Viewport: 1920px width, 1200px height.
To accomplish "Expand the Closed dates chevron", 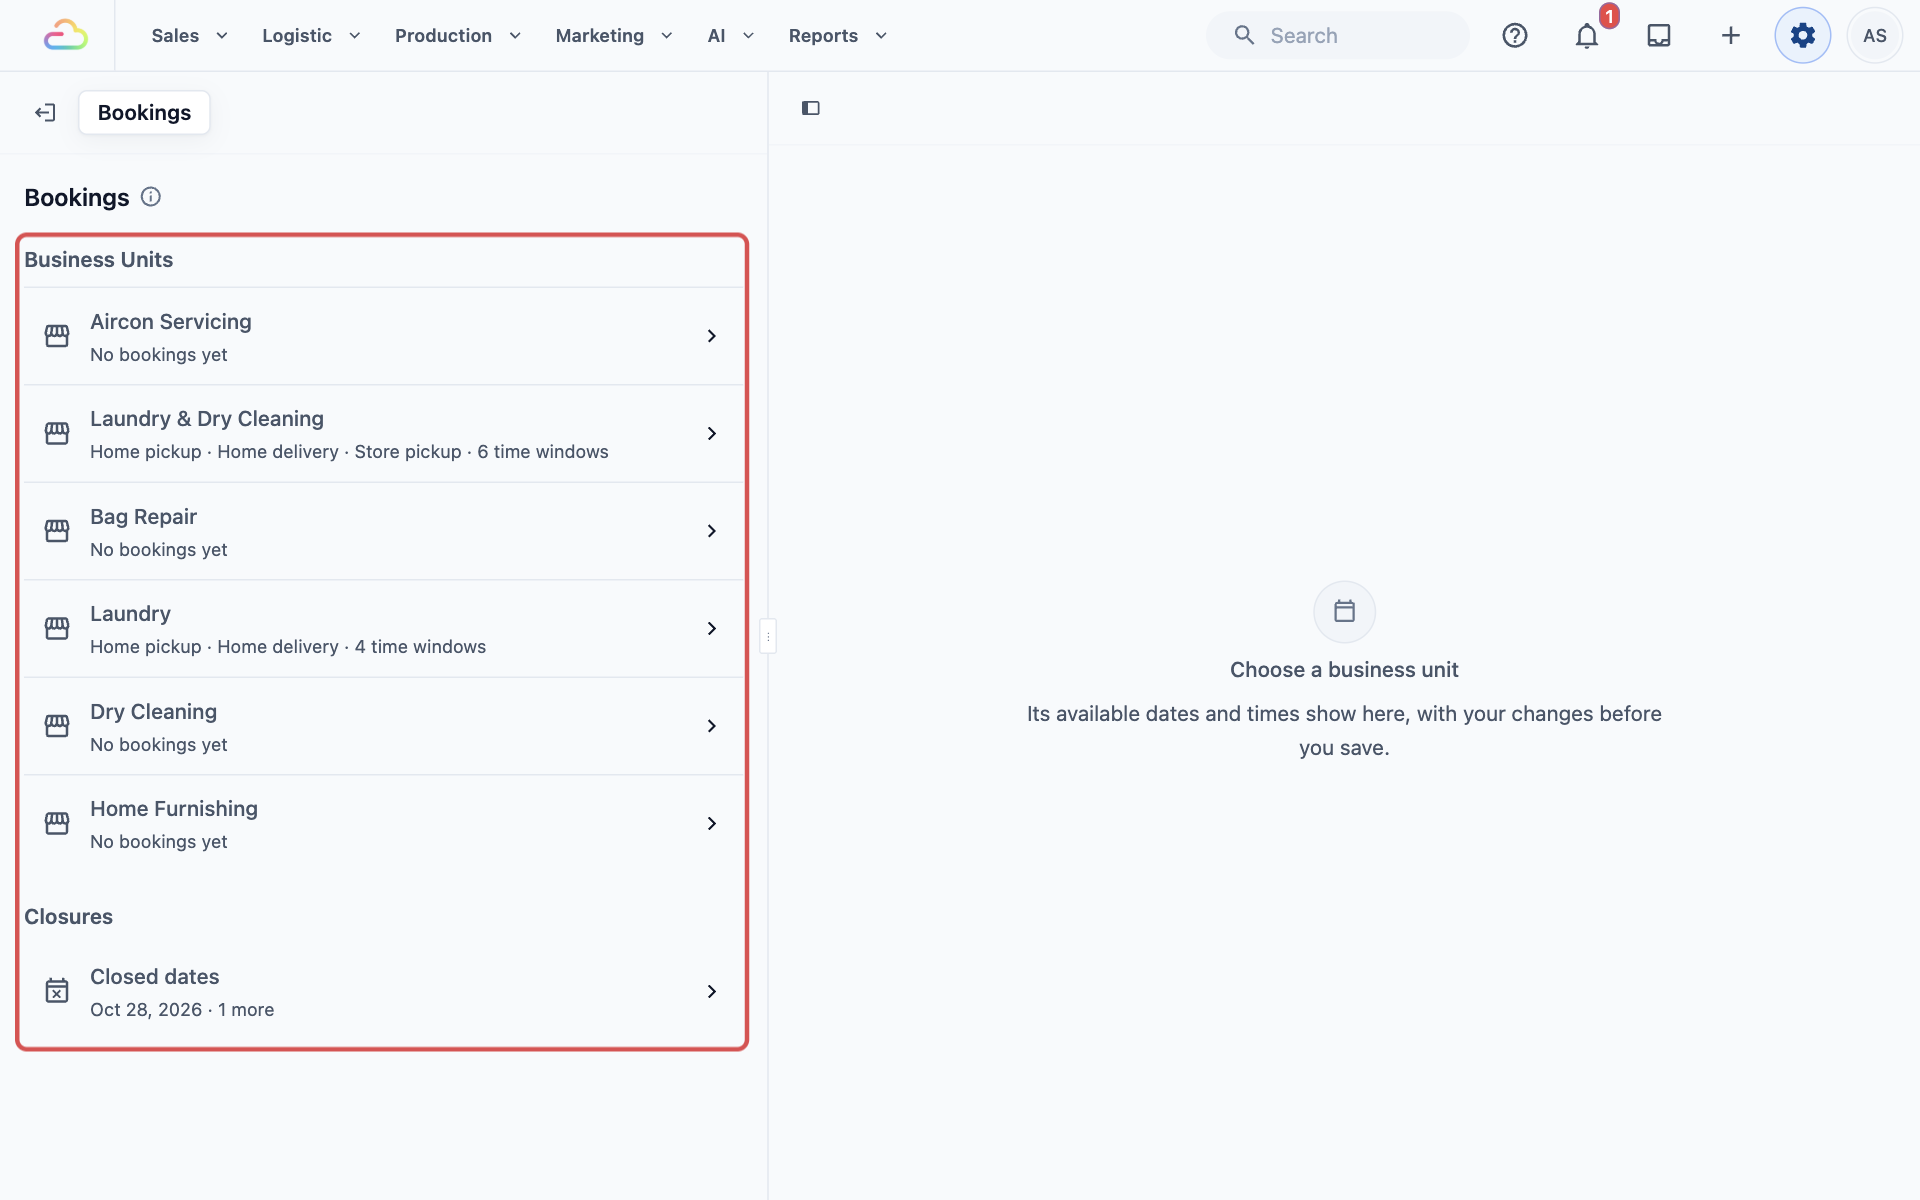I will click(x=712, y=991).
